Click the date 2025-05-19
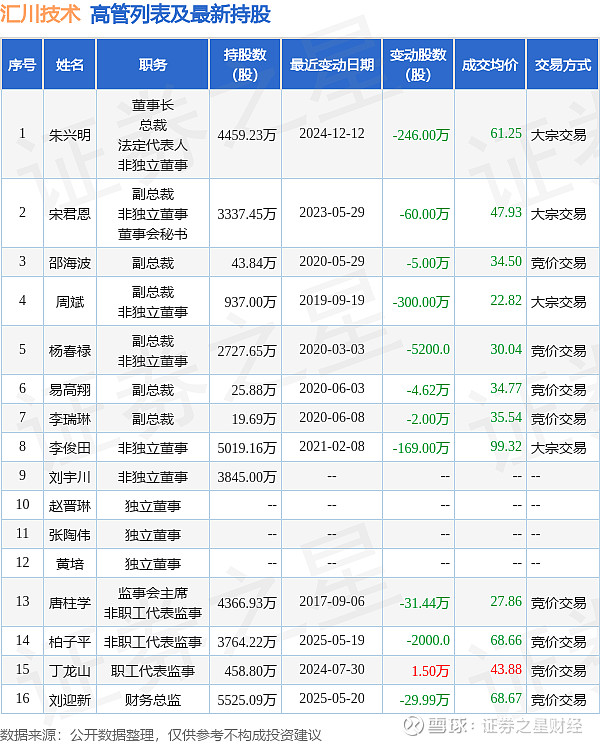The image size is (600, 744). coord(332,641)
